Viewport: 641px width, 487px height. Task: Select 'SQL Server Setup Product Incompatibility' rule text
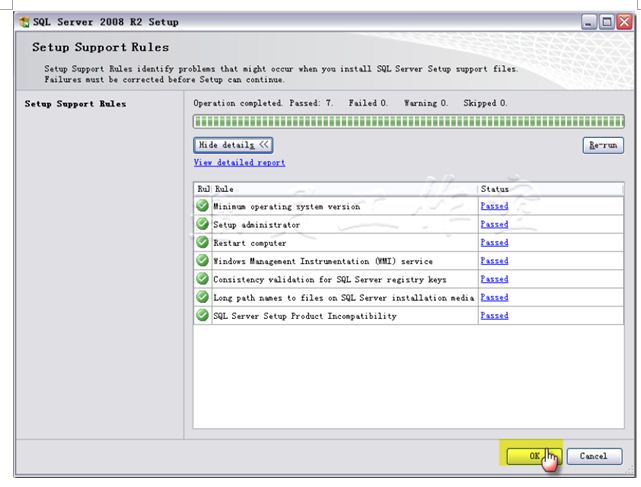point(305,316)
